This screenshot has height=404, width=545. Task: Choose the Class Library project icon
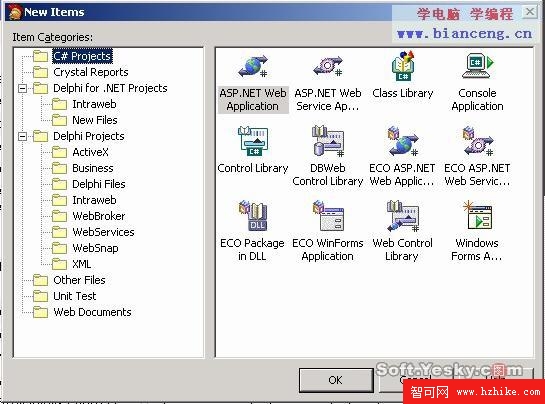(x=403, y=65)
